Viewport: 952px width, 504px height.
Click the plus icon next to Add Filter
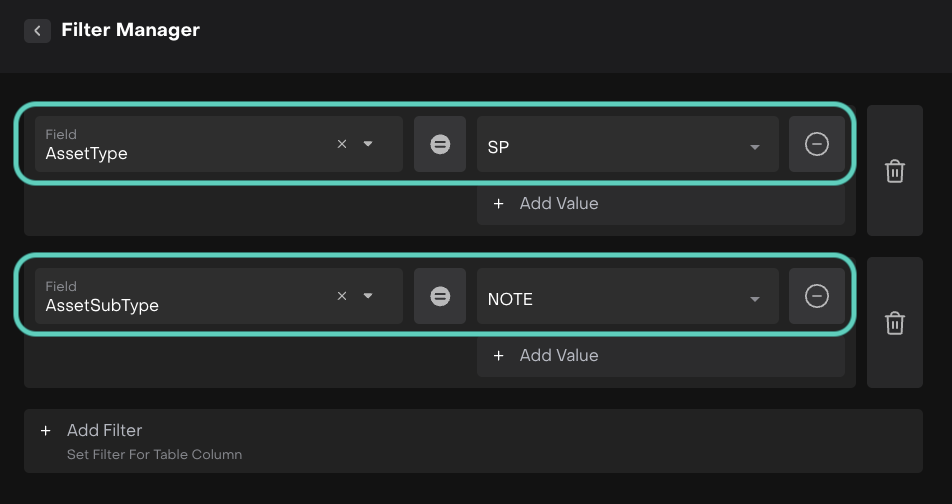click(45, 431)
